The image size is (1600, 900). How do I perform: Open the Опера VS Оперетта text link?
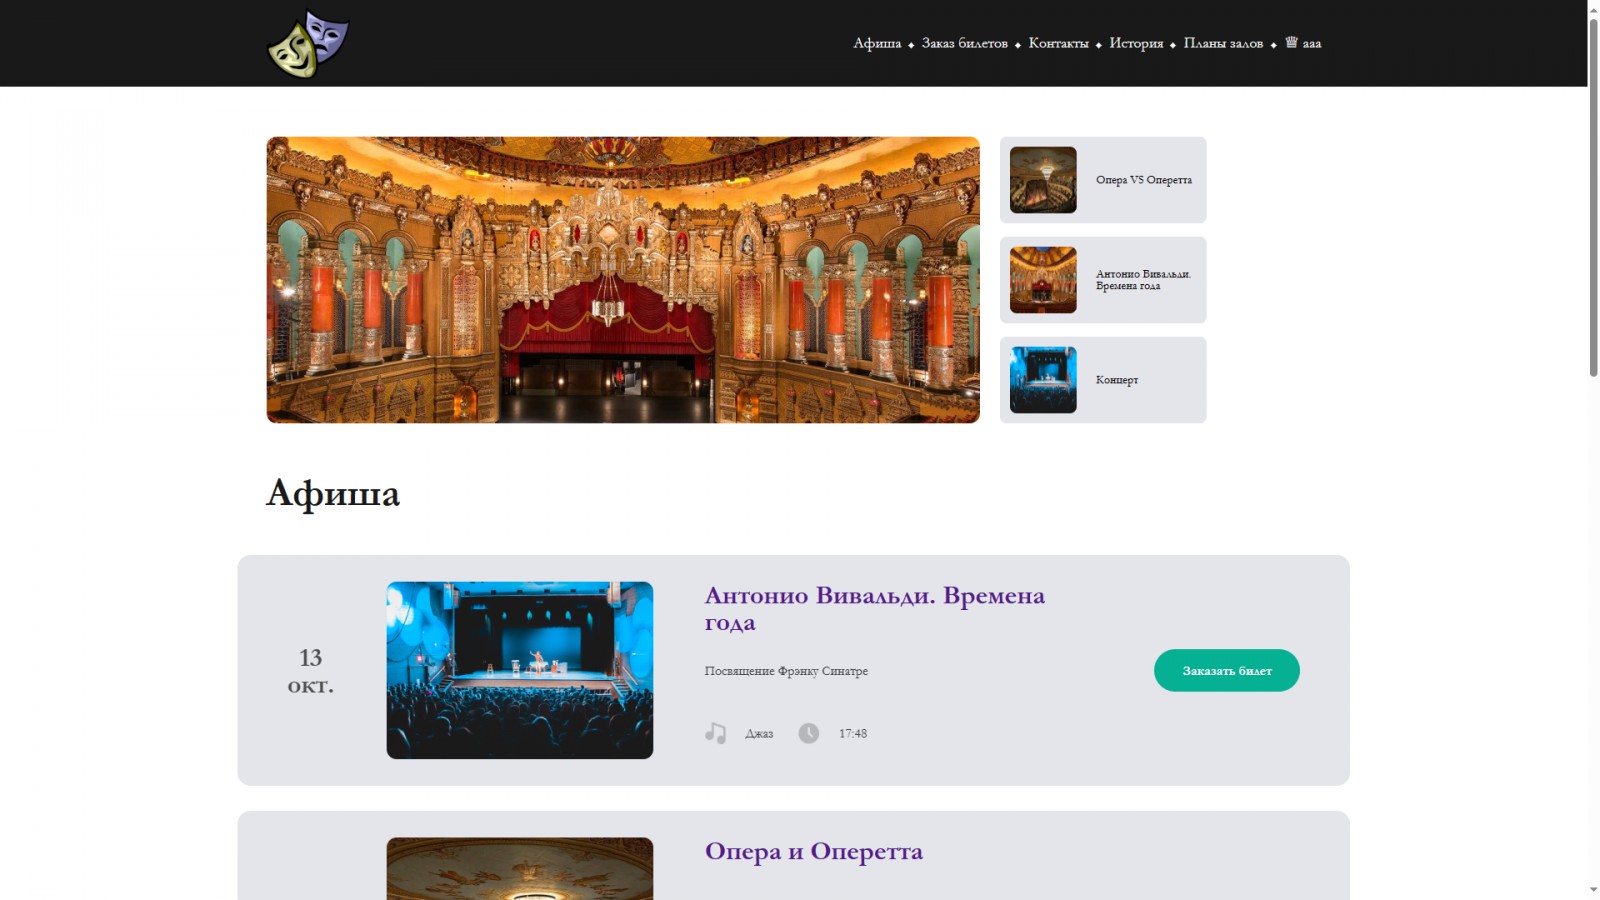[x=1143, y=180]
